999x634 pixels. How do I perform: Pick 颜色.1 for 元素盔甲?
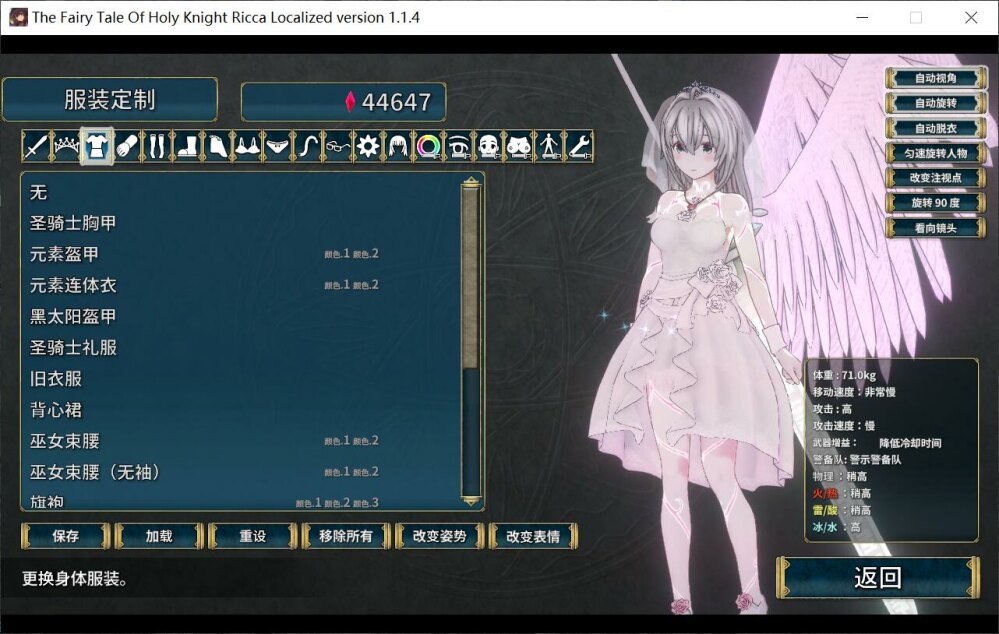(337, 254)
